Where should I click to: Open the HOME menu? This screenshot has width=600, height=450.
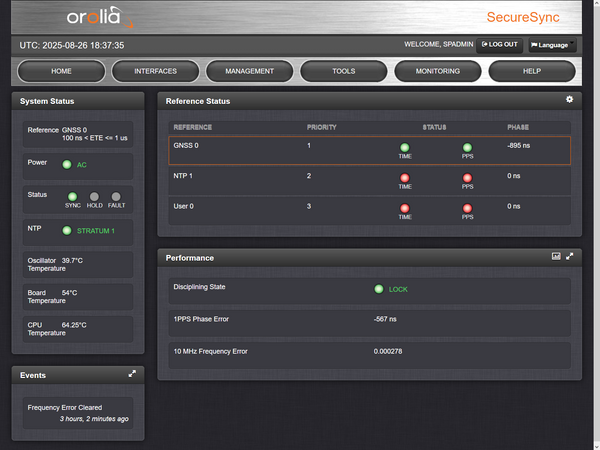(x=61, y=71)
